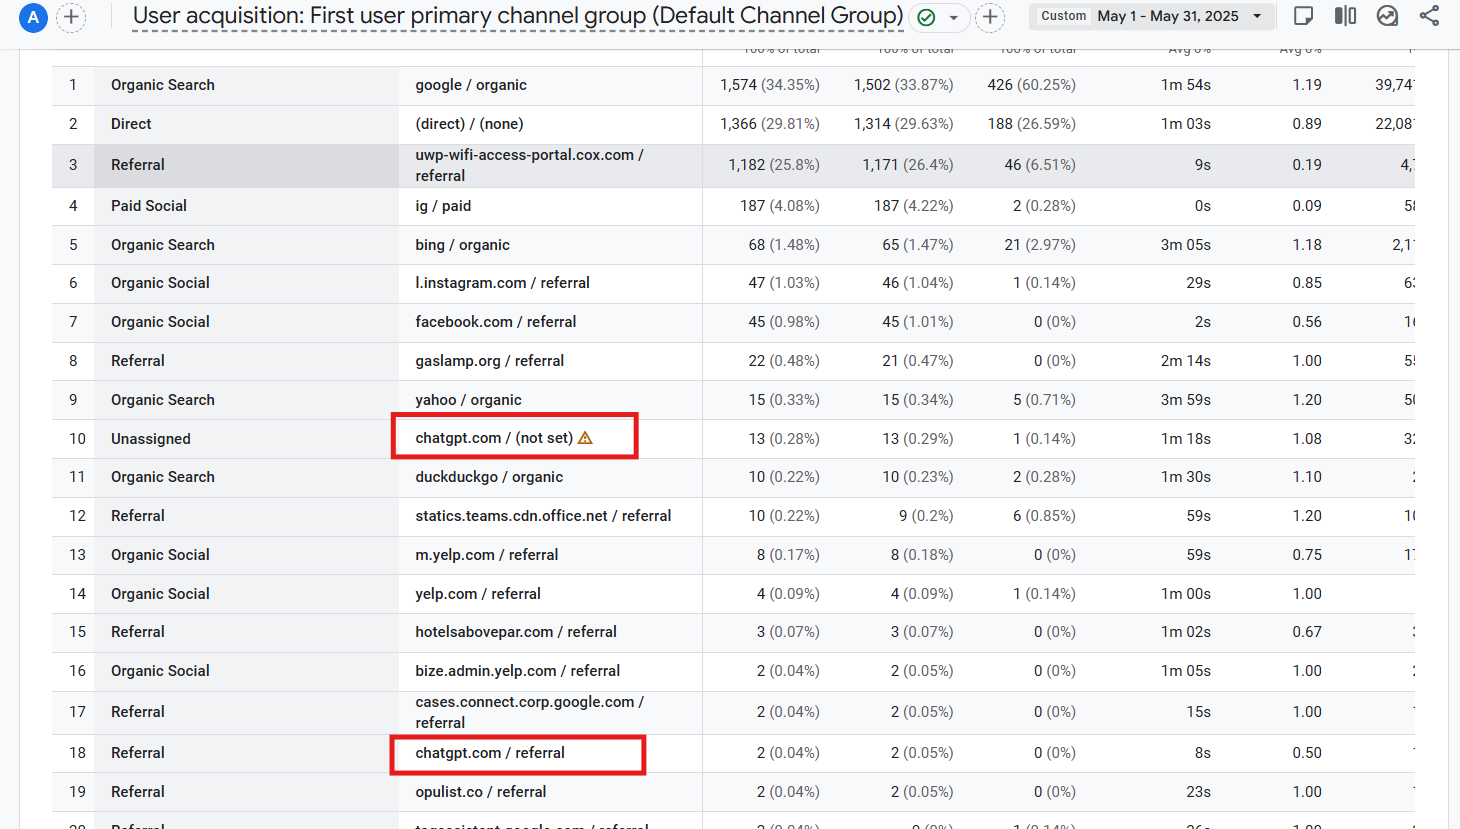
Task: Click the value 1,182 (25.8%)
Action: (774, 165)
